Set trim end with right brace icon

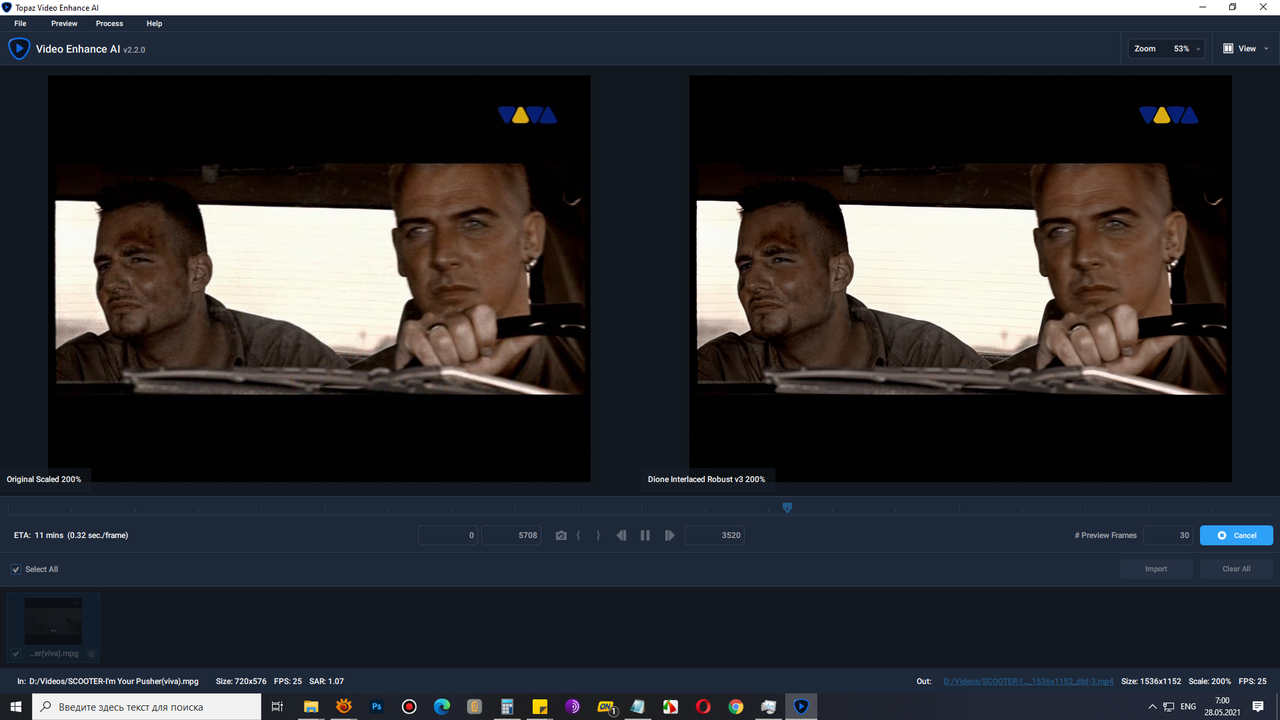tap(598, 535)
